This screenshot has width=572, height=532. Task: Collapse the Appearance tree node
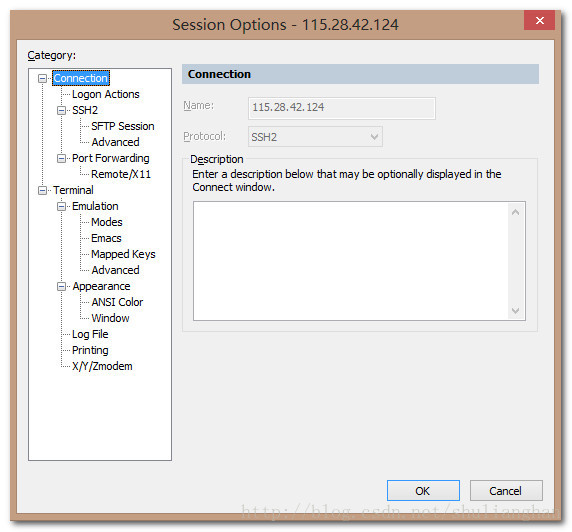coord(61,286)
